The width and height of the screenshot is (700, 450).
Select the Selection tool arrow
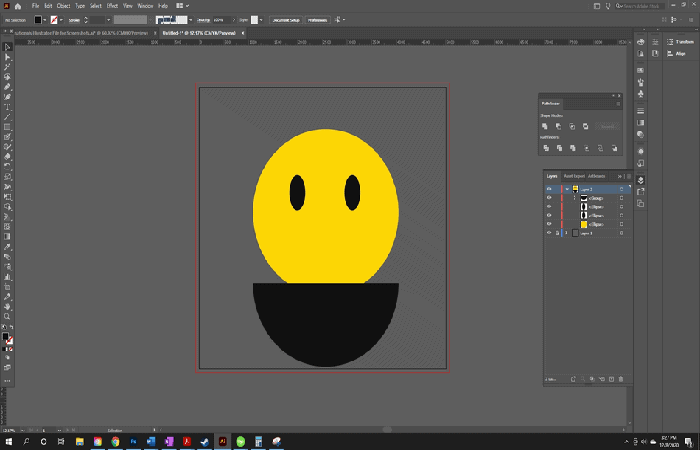click(x=7, y=47)
